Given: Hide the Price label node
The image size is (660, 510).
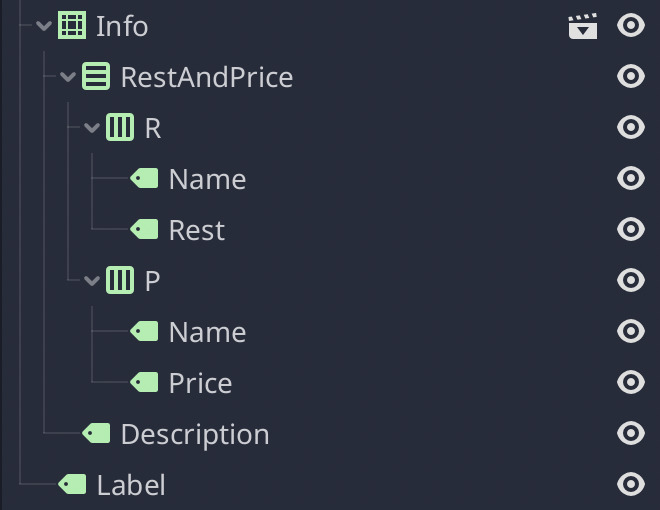Looking at the screenshot, I should pos(631,382).
